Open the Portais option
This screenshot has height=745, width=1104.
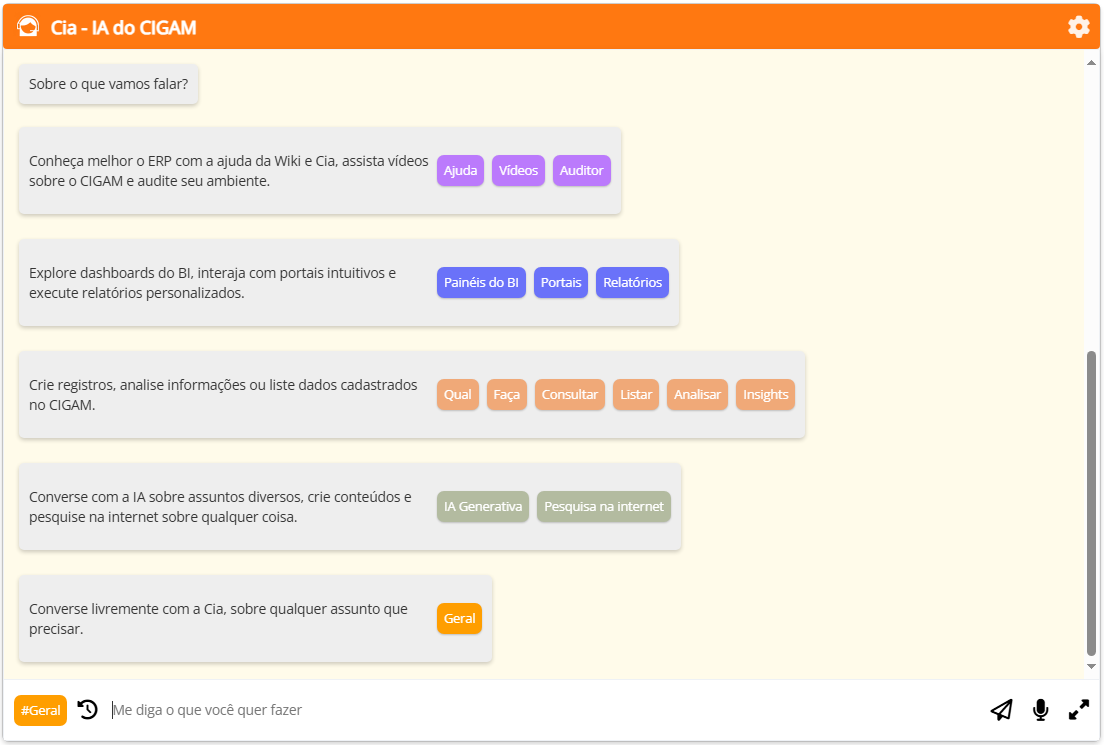click(x=561, y=282)
